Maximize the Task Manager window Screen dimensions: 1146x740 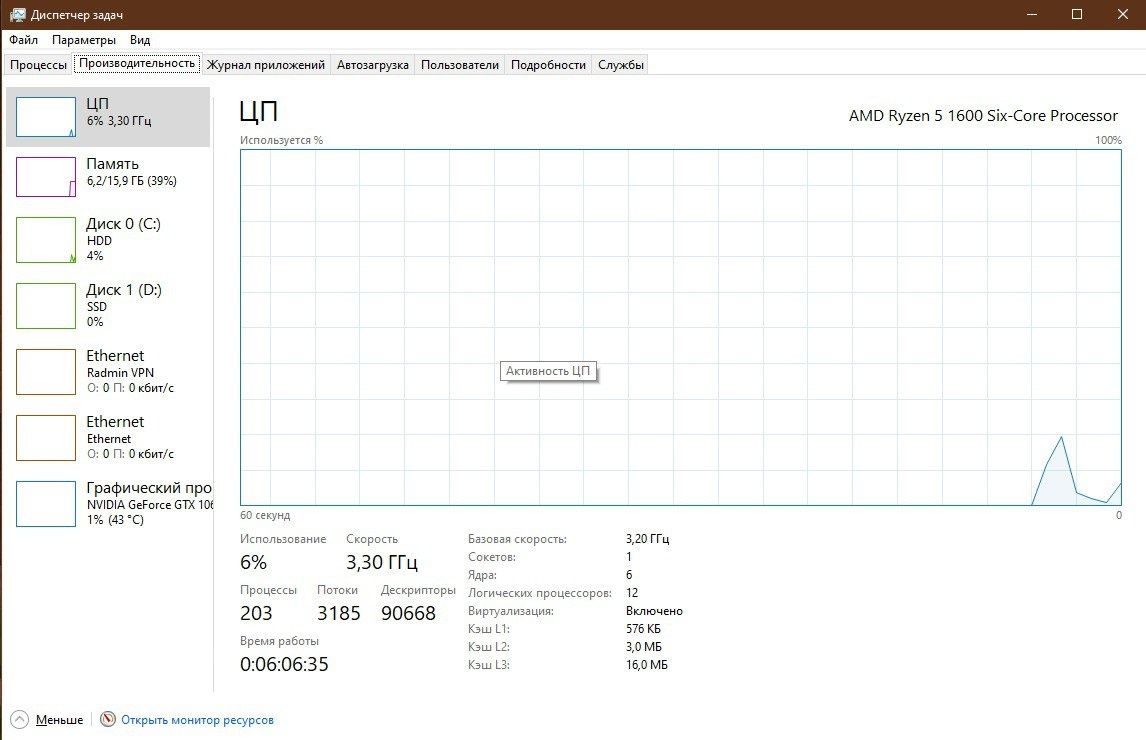pos(1077,15)
